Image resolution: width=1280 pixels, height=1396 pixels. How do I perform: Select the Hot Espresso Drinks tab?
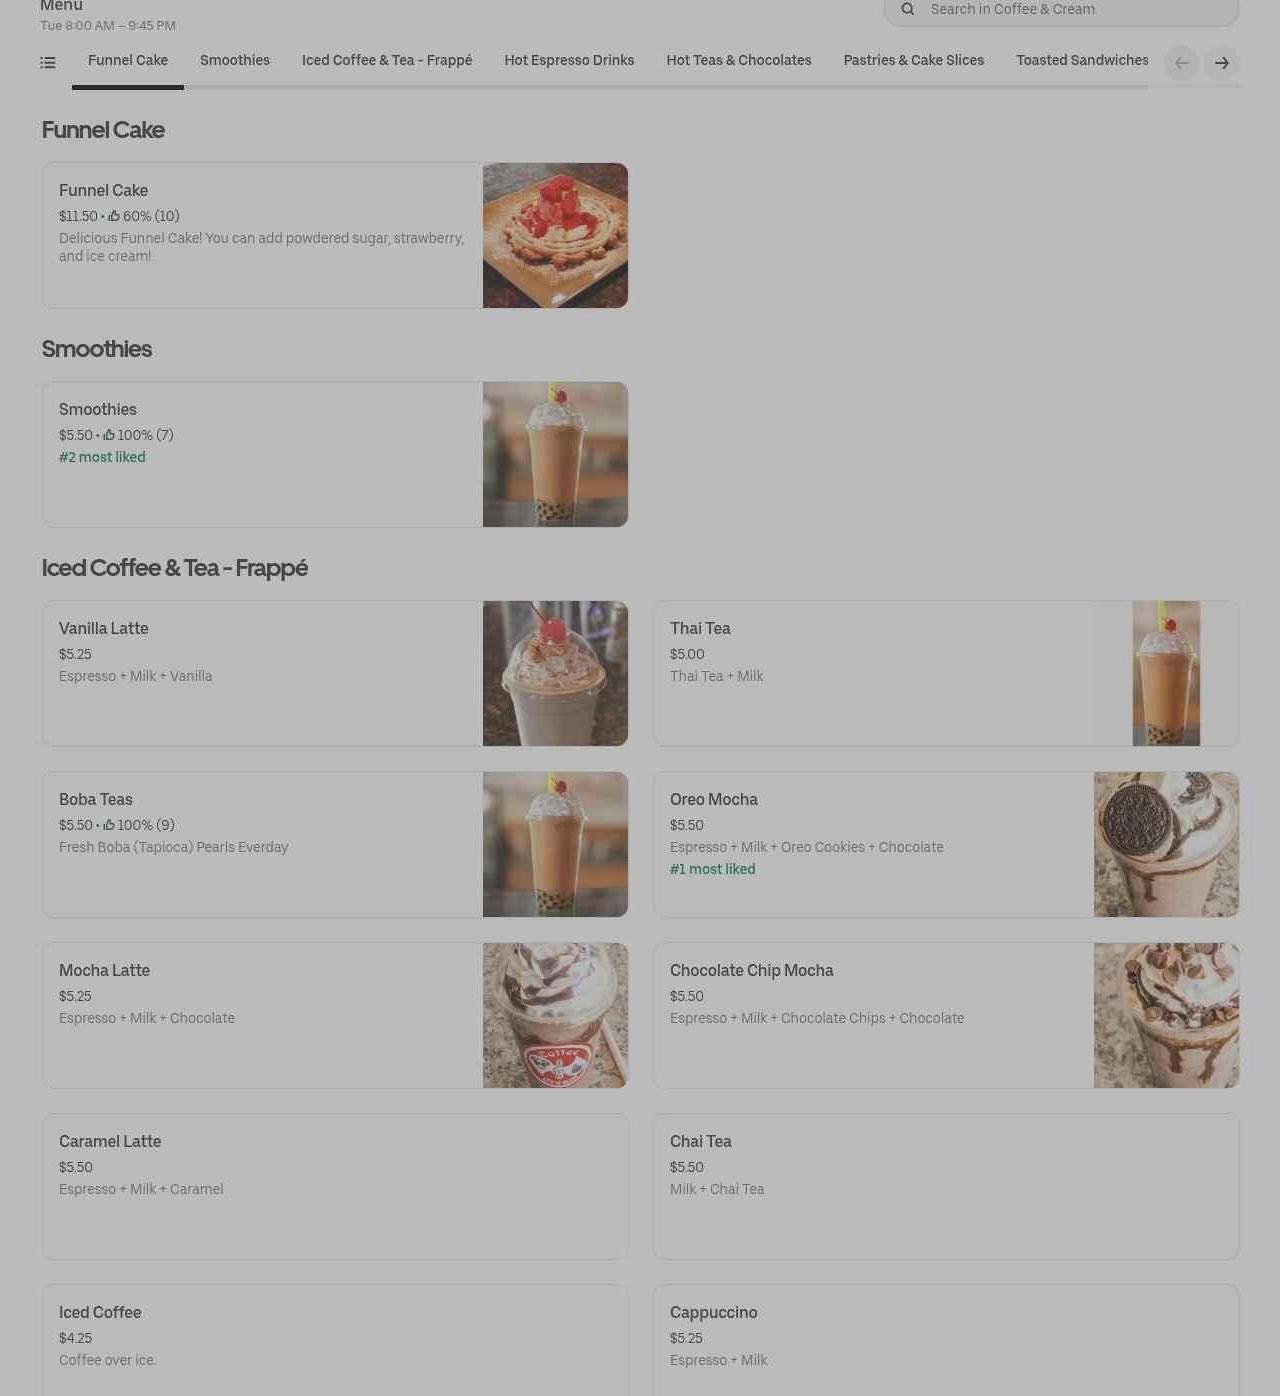pyautogui.click(x=569, y=61)
